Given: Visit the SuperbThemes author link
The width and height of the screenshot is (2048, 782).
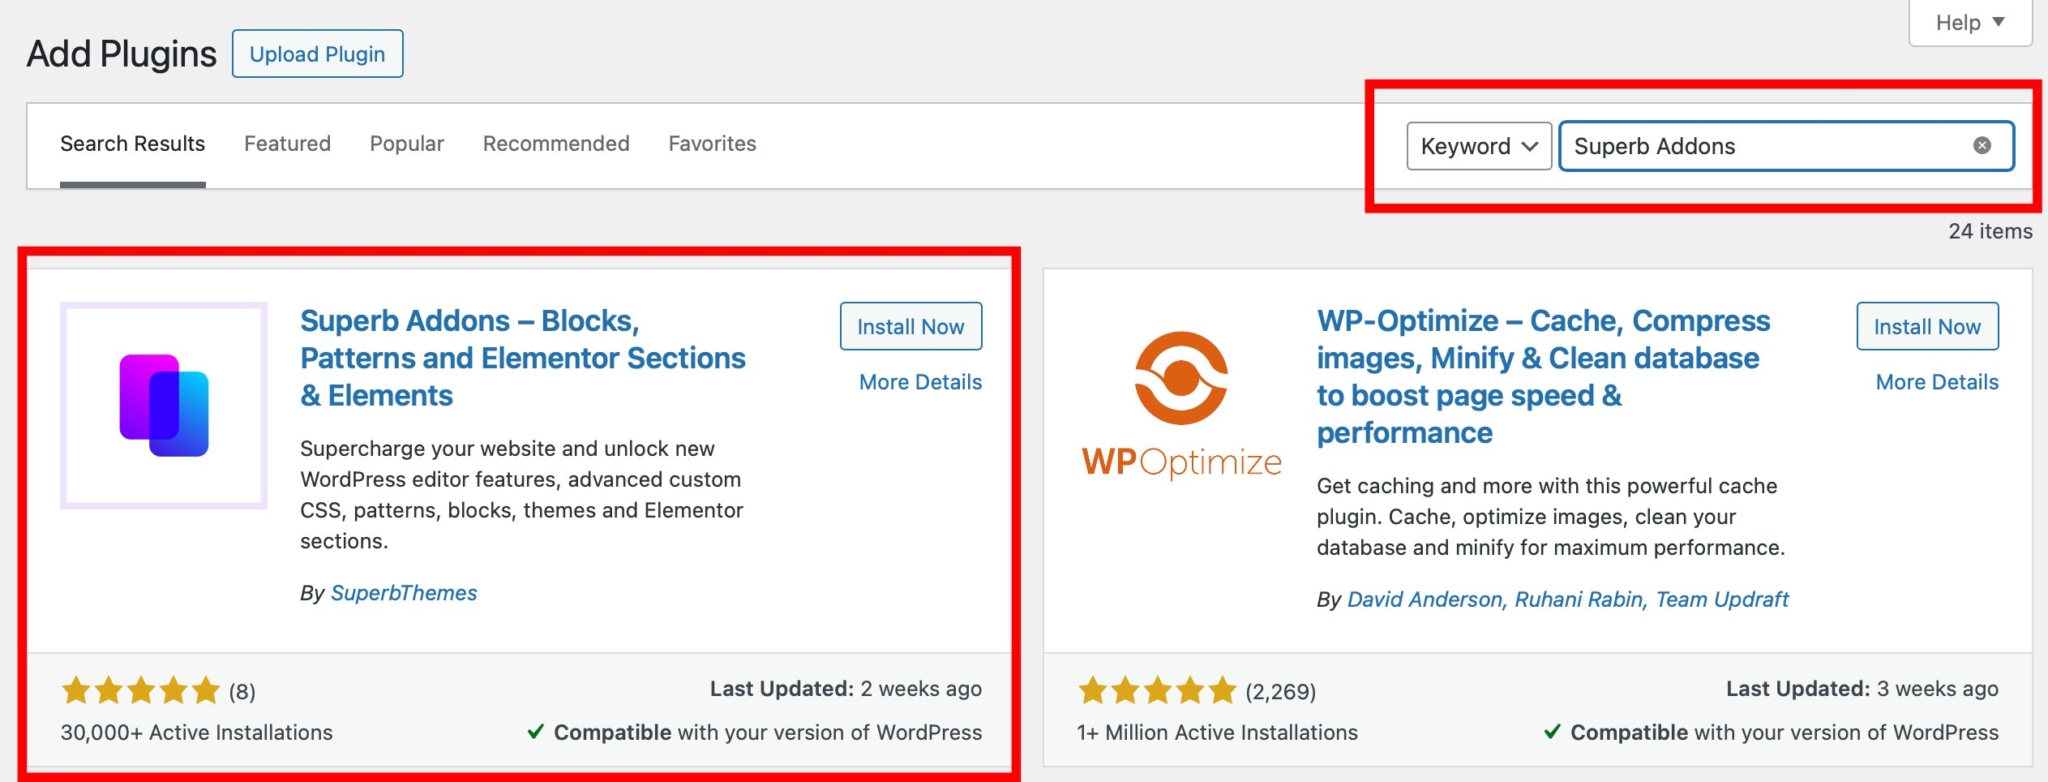Looking at the screenshot, I should tap(404, 593).
